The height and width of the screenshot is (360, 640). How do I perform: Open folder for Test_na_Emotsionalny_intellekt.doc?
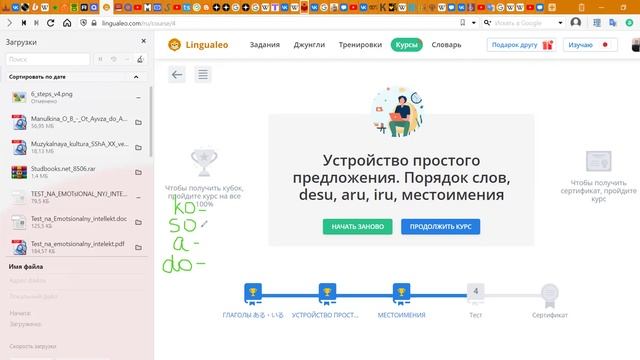point(138,222)
